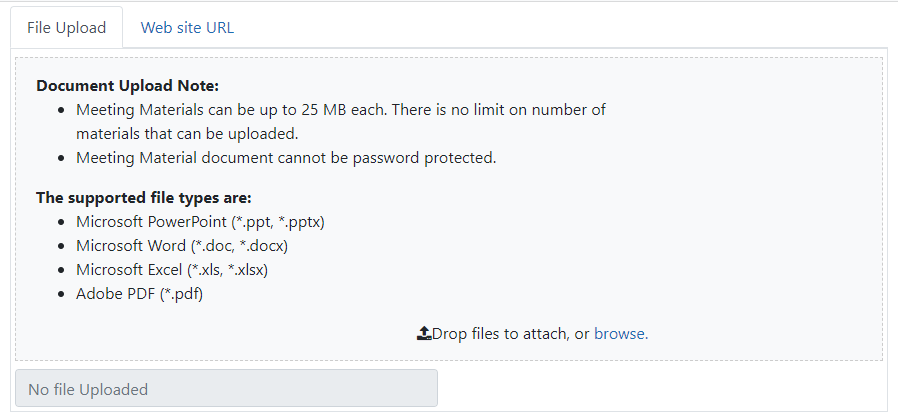This screenshot has height=420, width=898.
Task: Switch to the Web site URL tab
Action: [187, 28]
